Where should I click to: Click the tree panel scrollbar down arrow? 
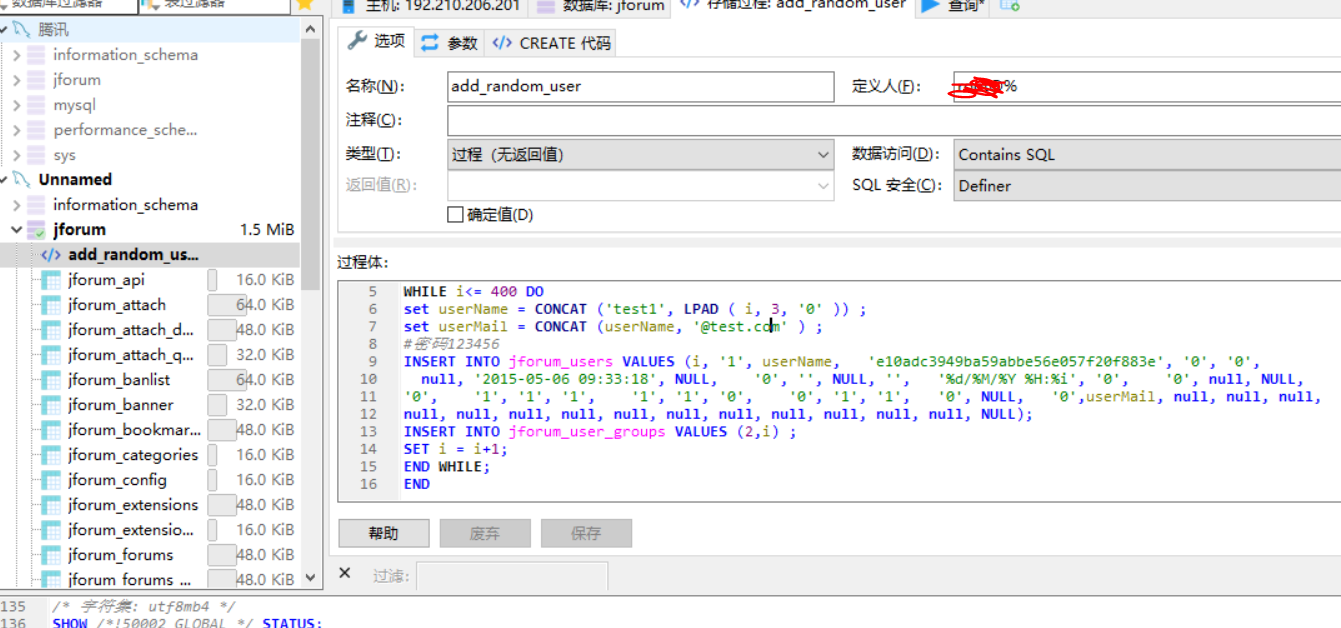(310, 577)
